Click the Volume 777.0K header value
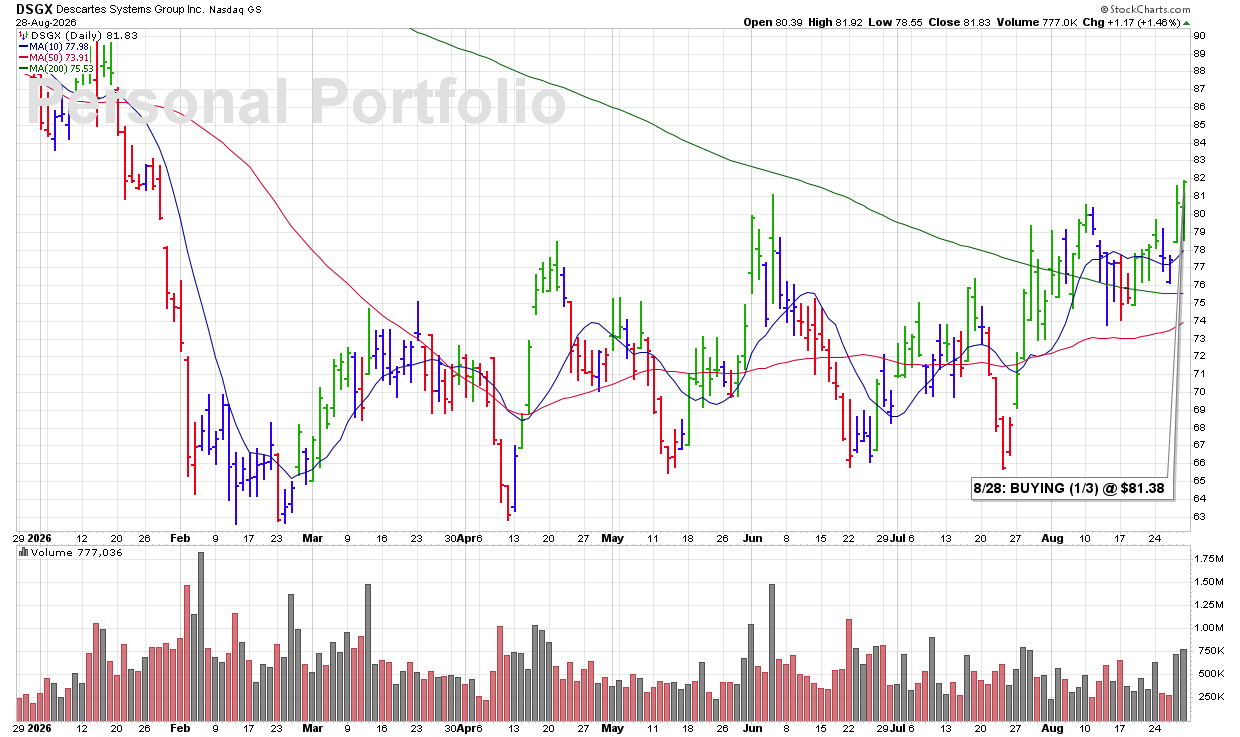 pos(1036,22)
